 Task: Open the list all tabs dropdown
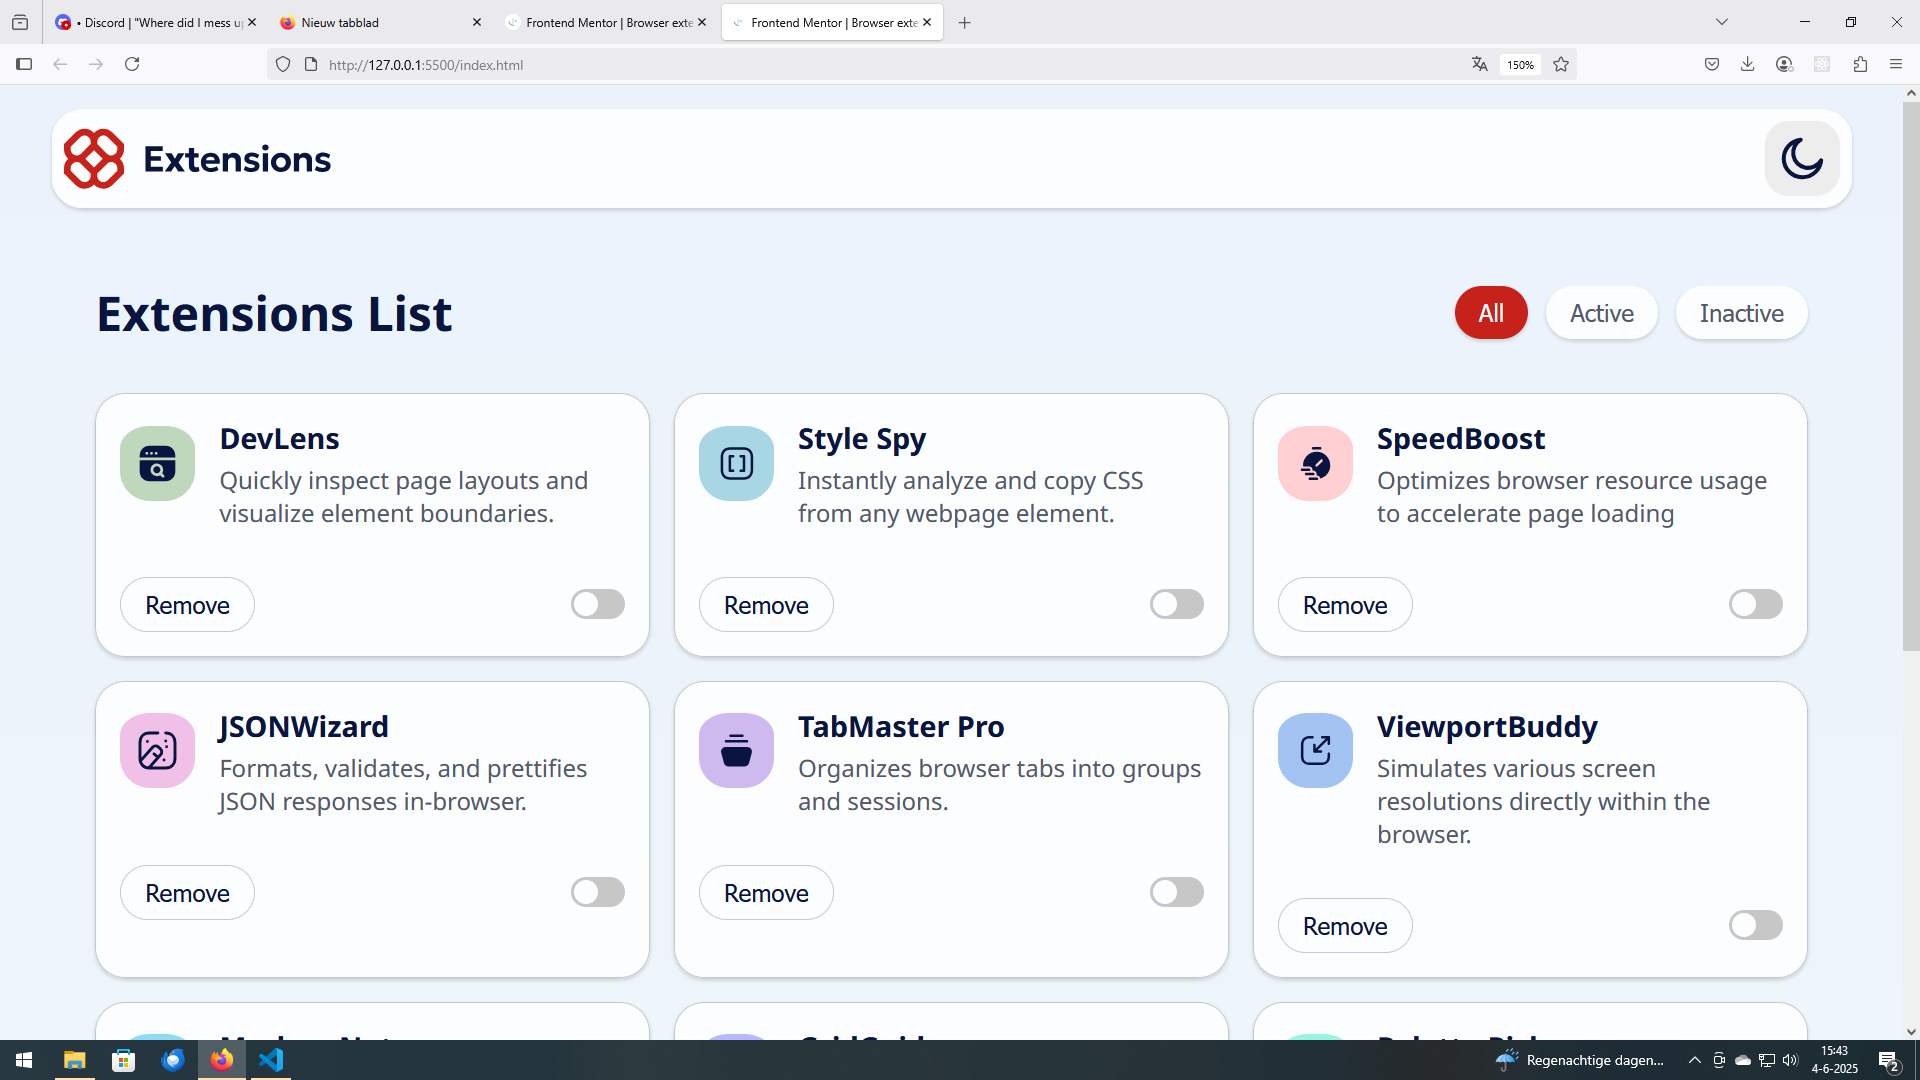pos(1721,22)
